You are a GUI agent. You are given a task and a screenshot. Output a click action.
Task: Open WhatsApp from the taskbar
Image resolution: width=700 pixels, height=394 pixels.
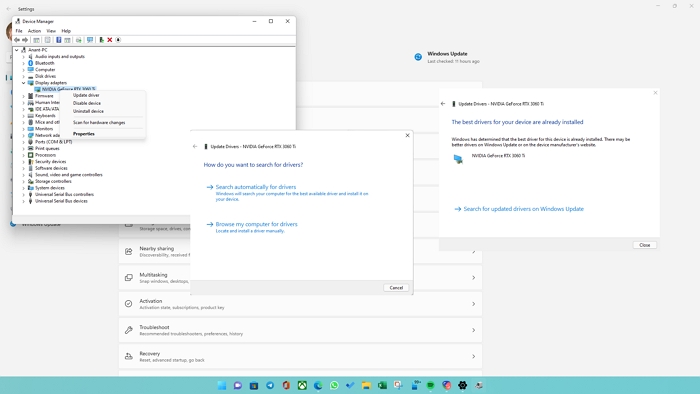coord(334,385)
